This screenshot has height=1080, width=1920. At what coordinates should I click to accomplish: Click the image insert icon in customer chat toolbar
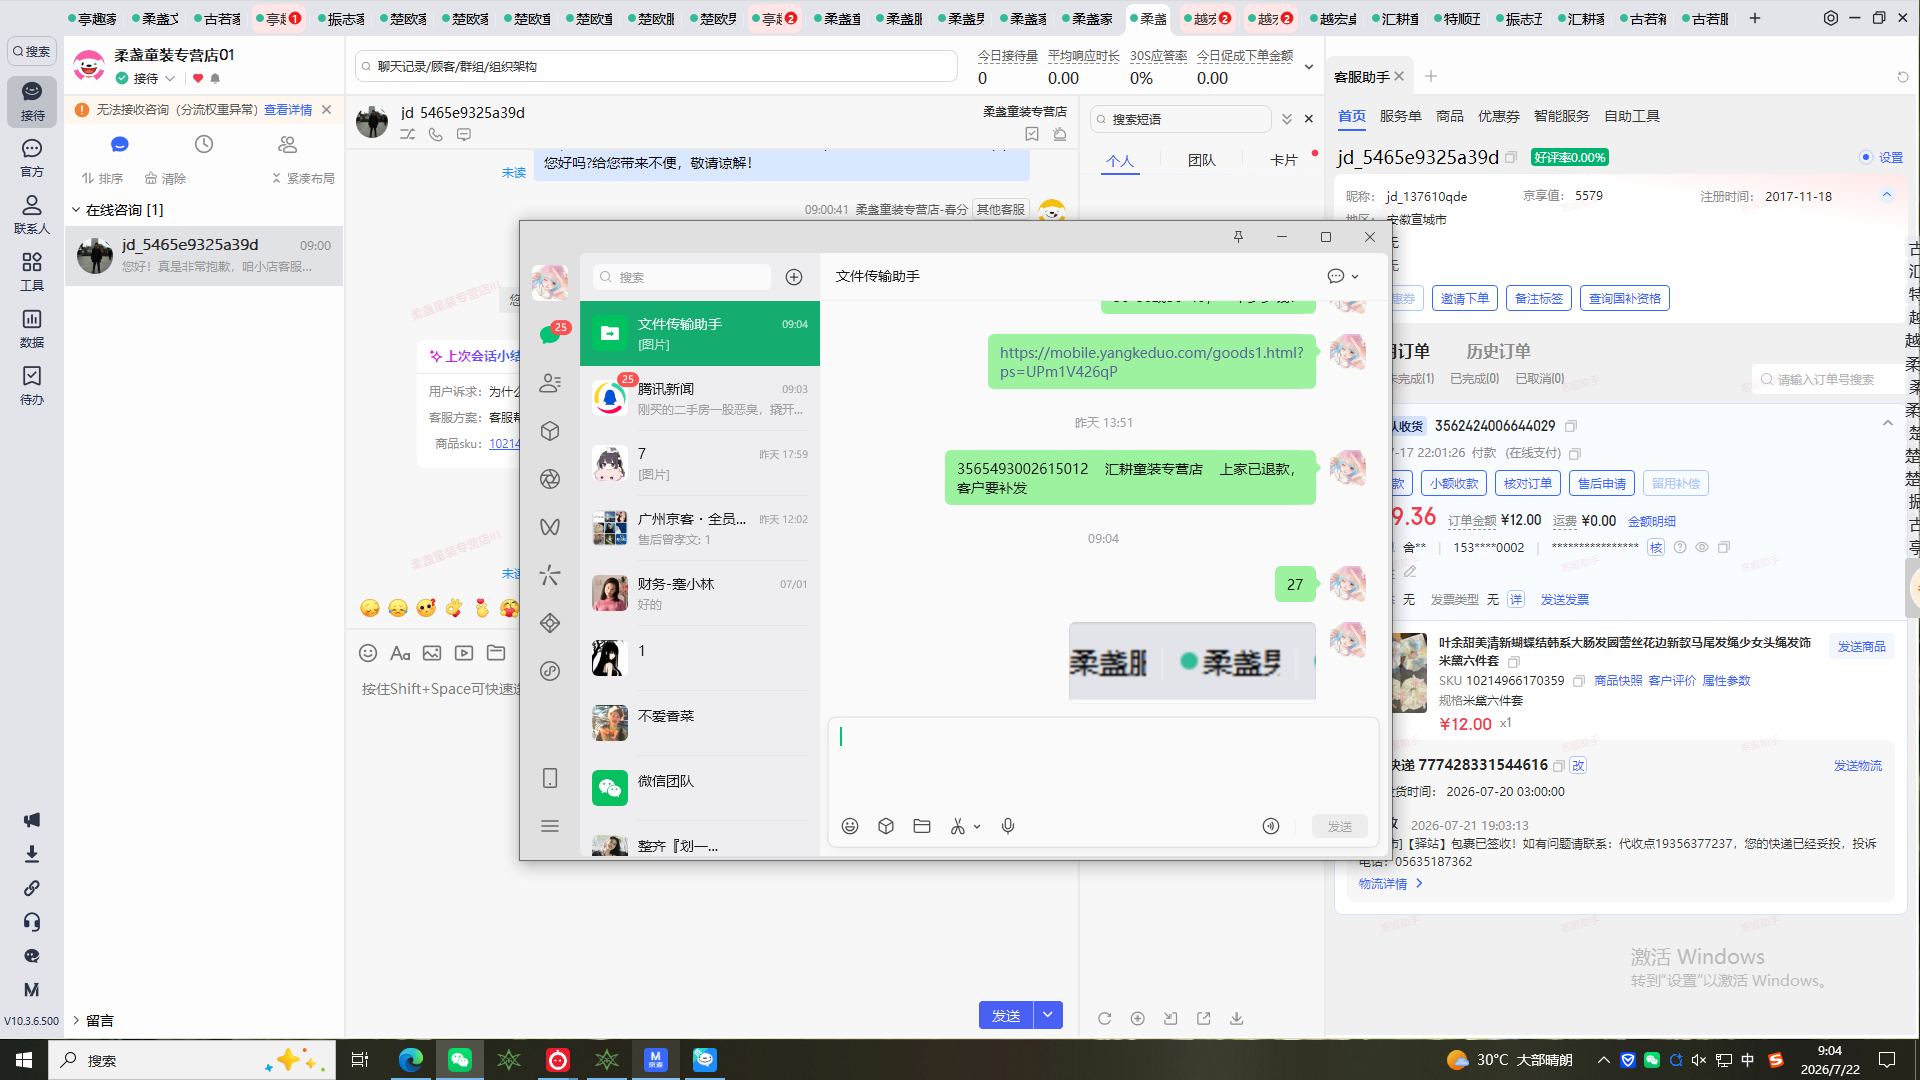coord(432,653)
